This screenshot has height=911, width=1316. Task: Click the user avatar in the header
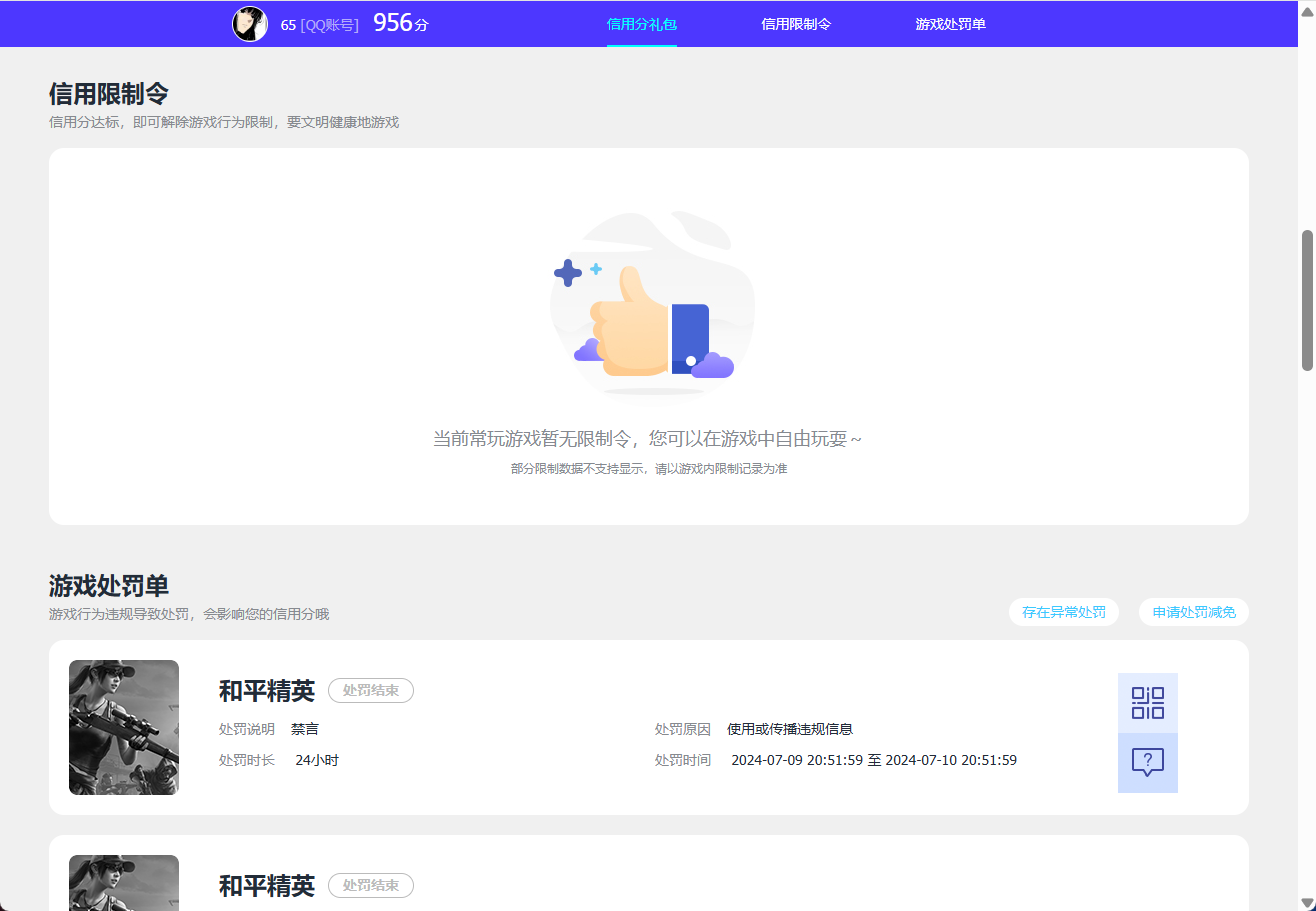click(x=250, y=24)
